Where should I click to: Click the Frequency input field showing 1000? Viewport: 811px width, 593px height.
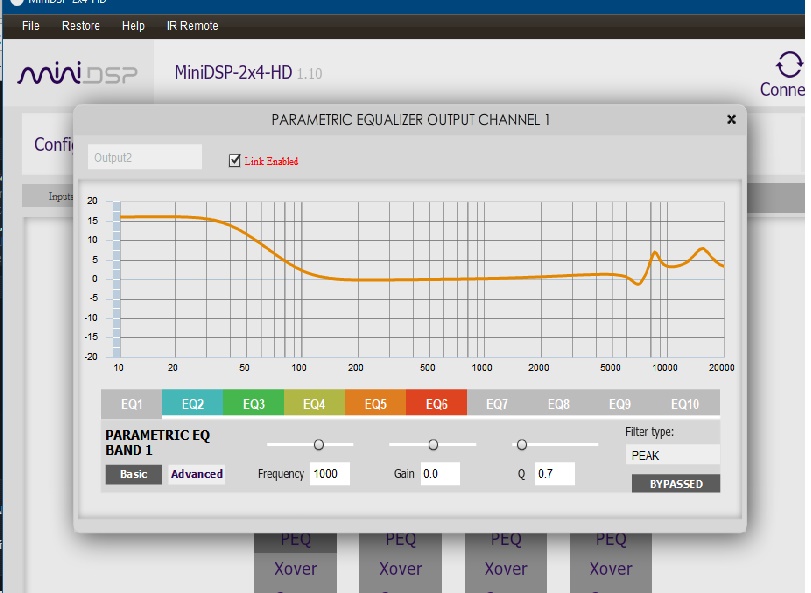point(330,474)
